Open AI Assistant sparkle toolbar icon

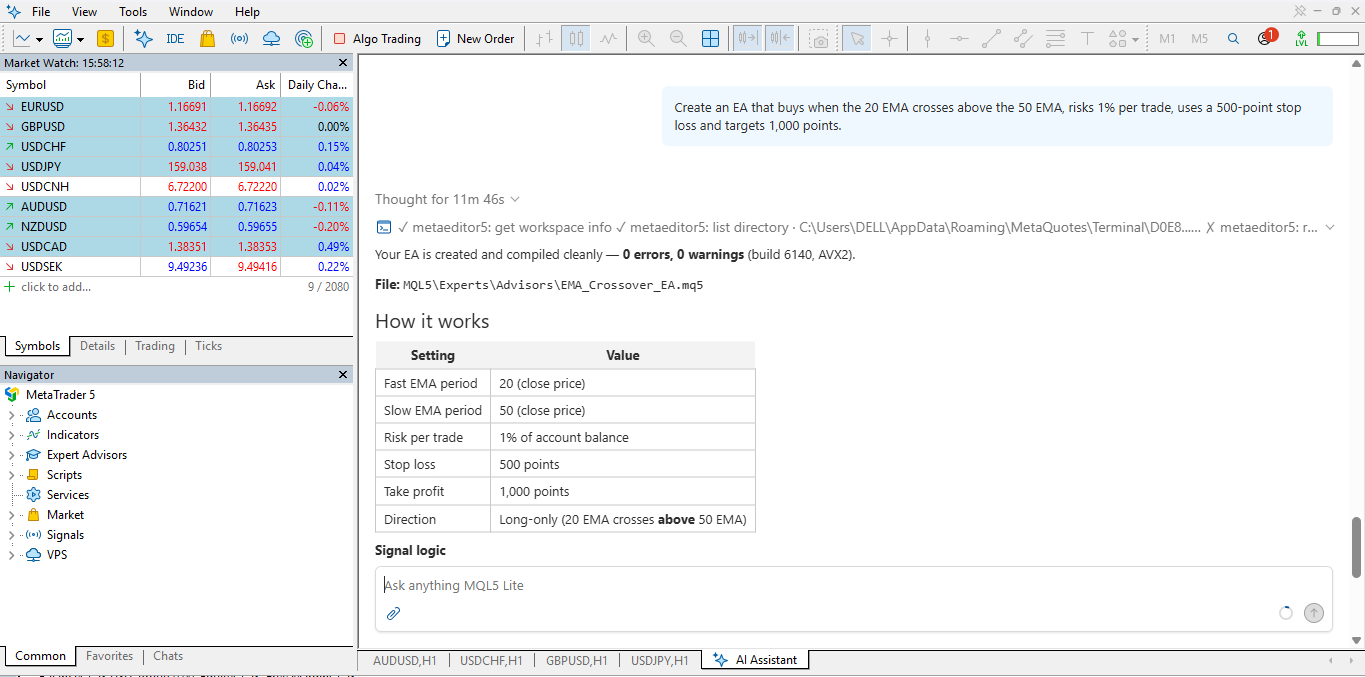[x=143, y=39]
